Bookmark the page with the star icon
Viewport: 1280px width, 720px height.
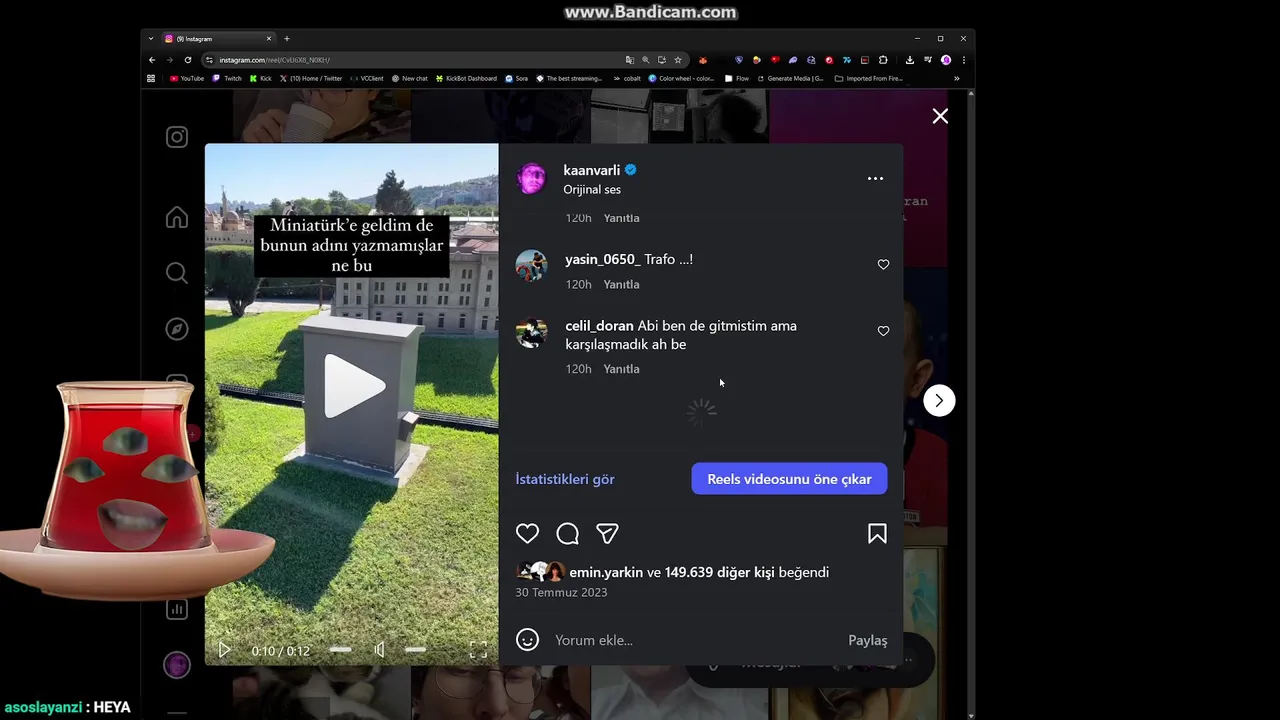point(677,60)
